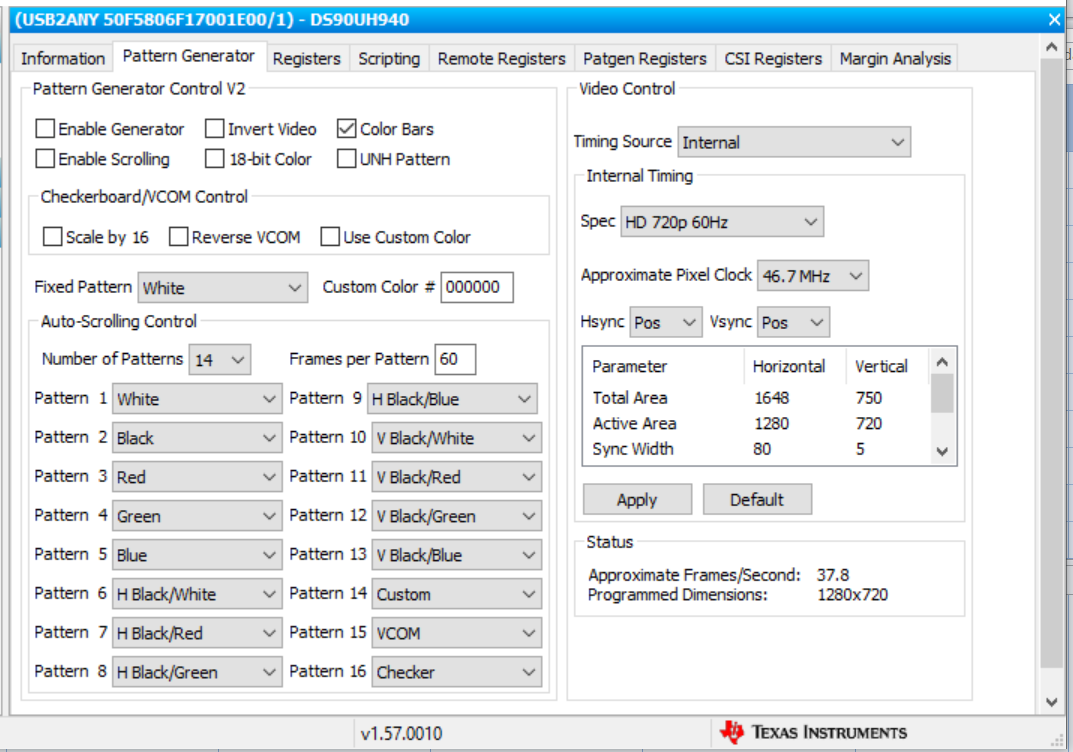Open the Registers tab
This screenshot has height=752, width=1073.
click(x=307, y=59)
